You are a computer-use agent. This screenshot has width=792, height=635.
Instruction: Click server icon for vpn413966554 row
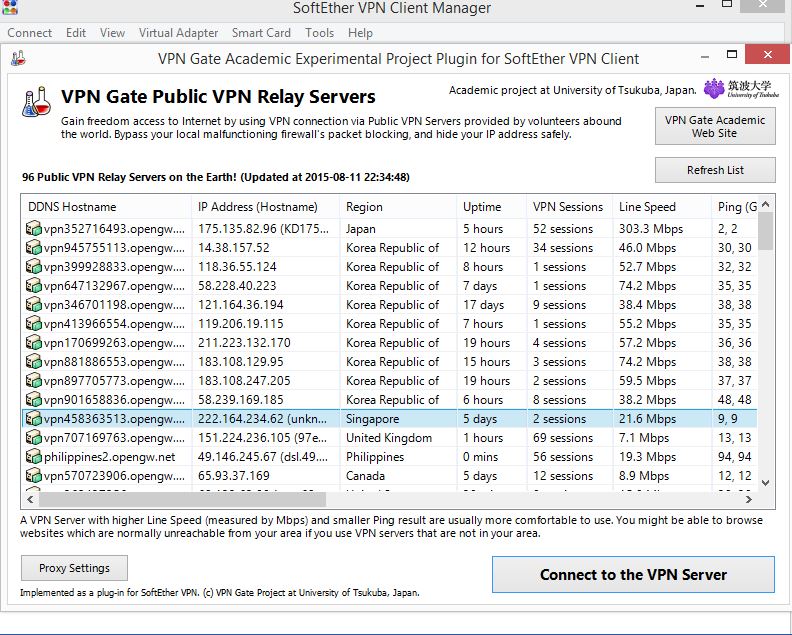point(33,323)
